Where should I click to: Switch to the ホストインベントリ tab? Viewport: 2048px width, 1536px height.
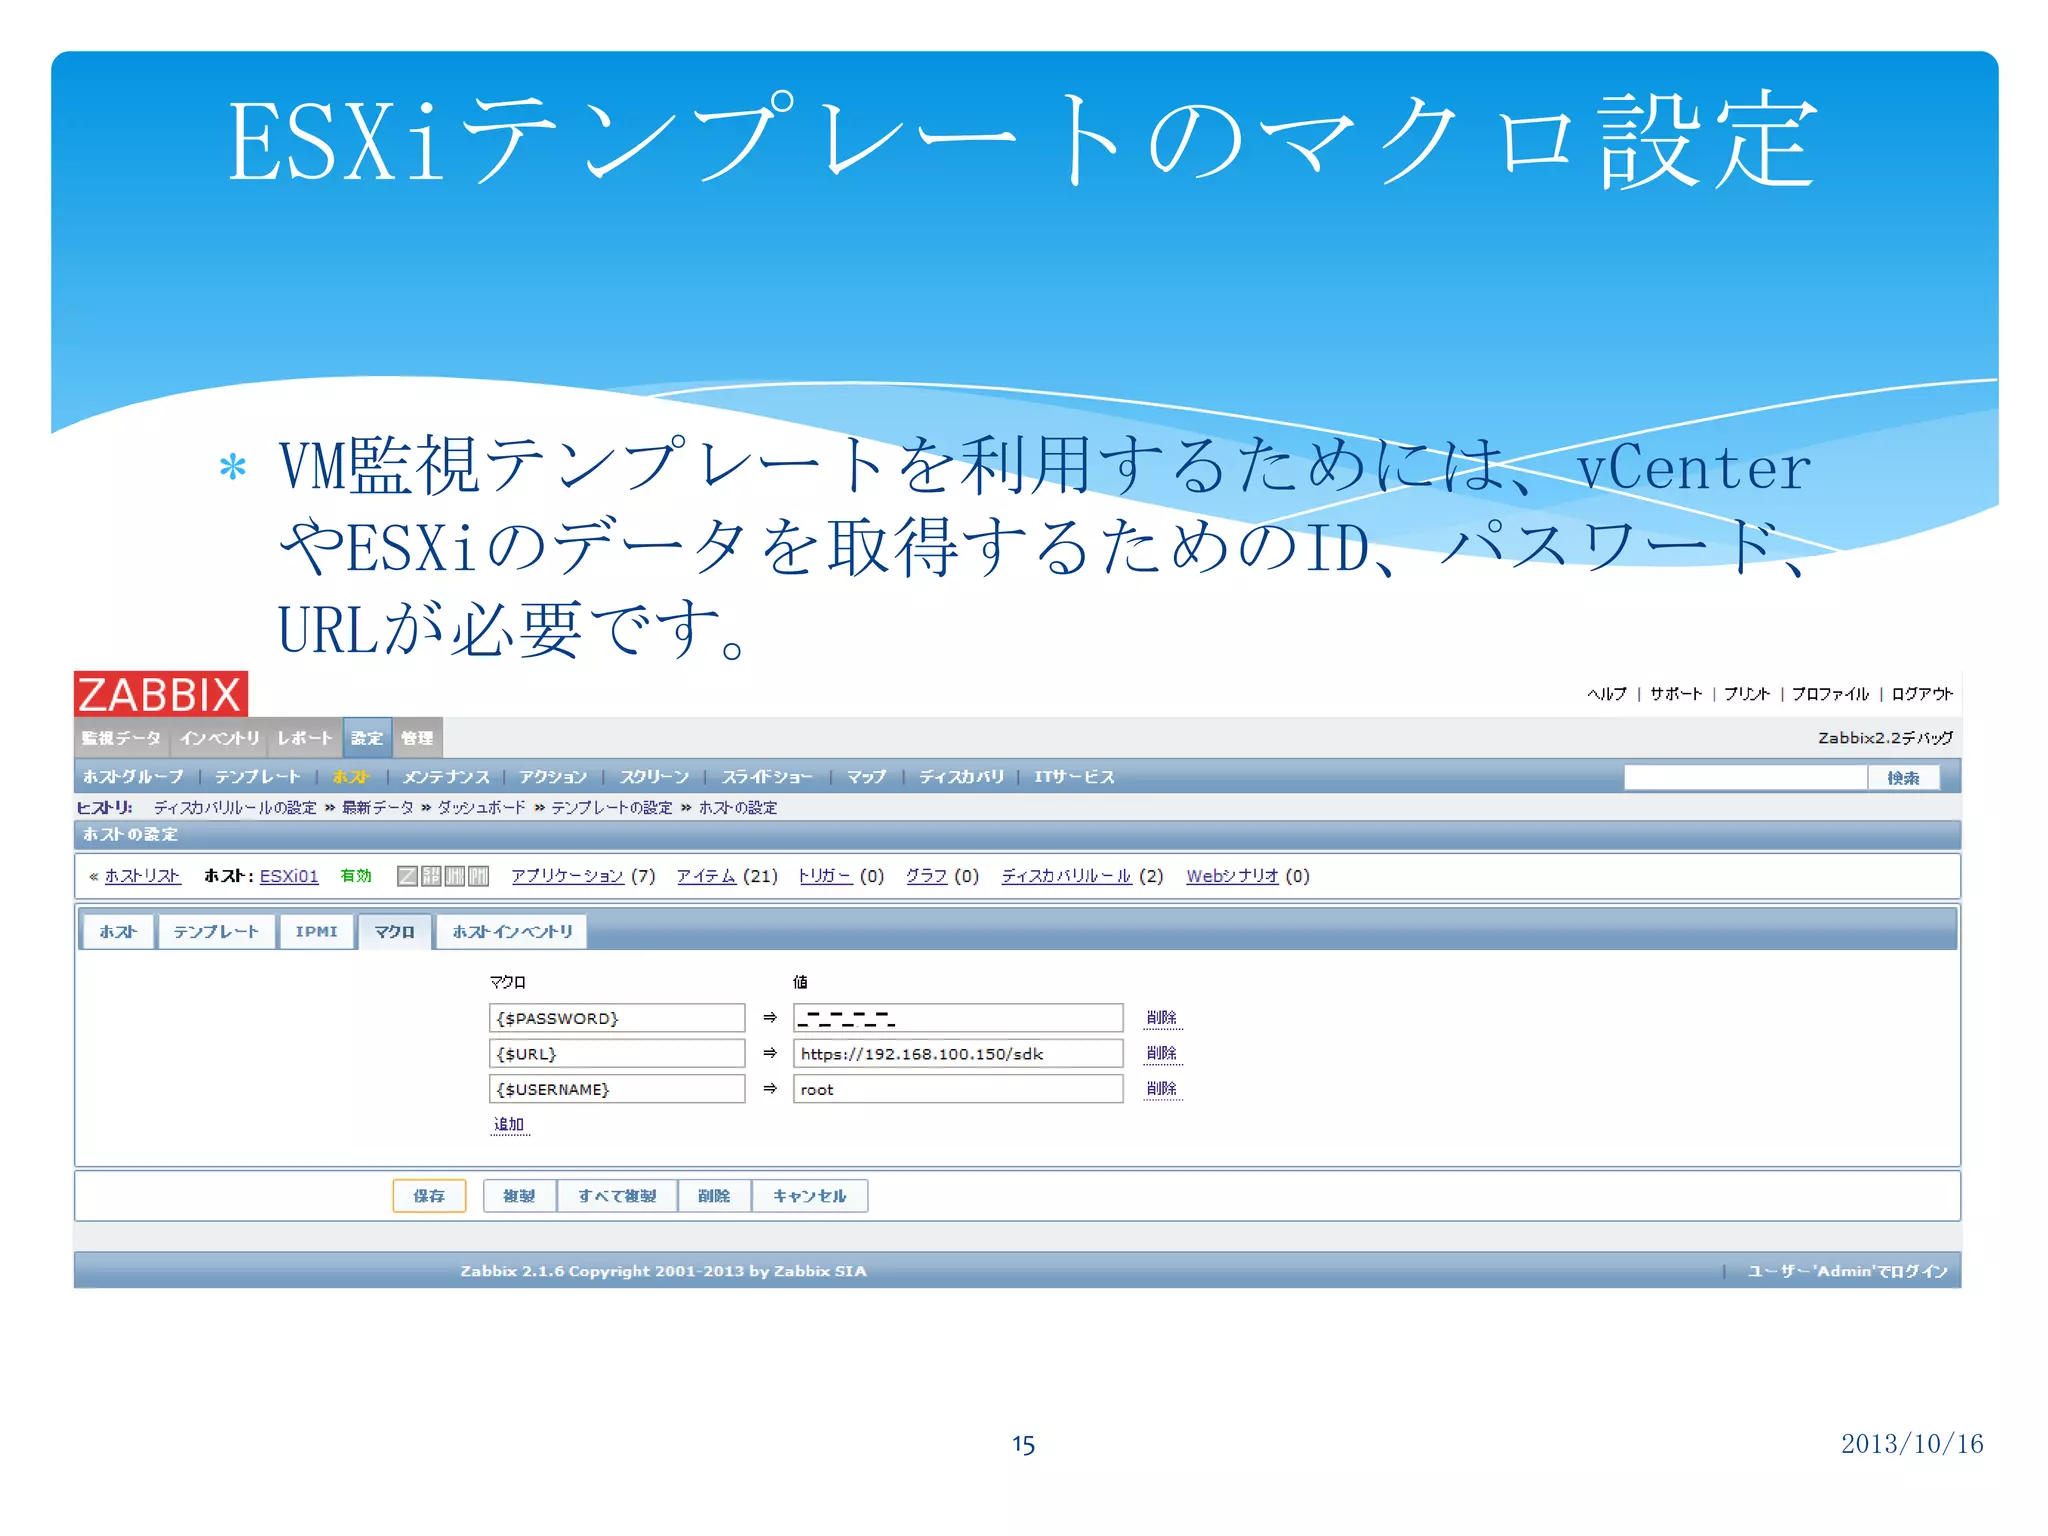tap(512, 932)
